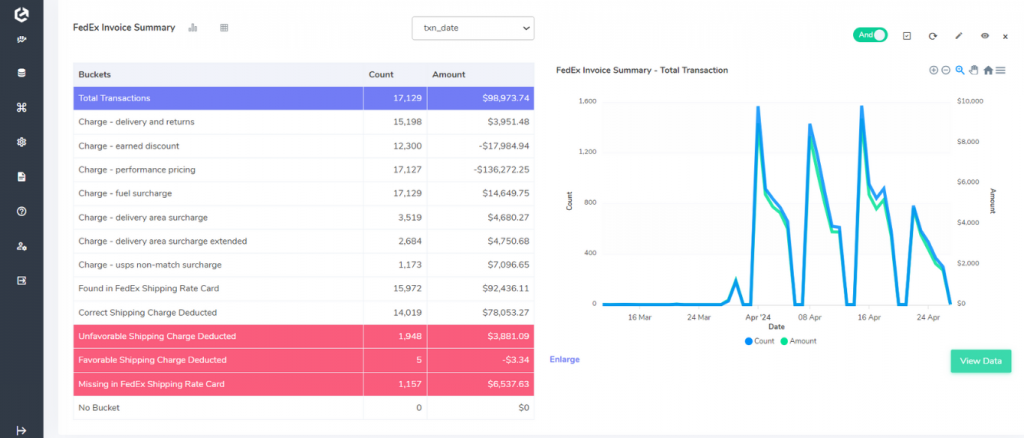Click the $6,537.63 amount cell
This screenshot has width=1024, height=438.
point(481,384)
